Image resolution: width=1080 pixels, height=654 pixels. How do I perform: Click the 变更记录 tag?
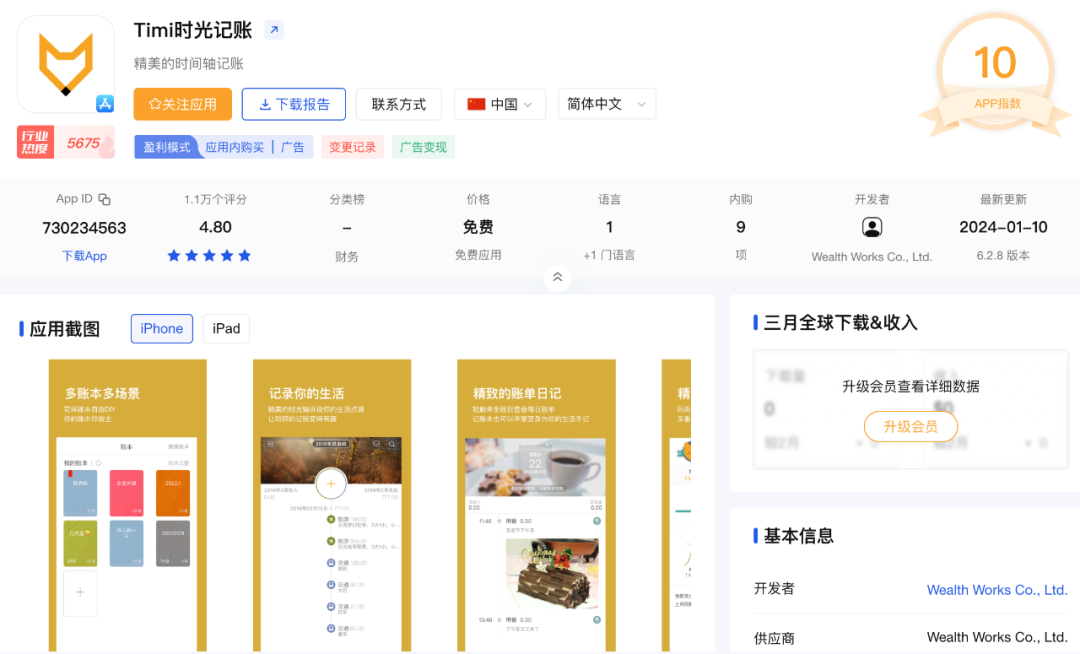[x=353, y=147]
